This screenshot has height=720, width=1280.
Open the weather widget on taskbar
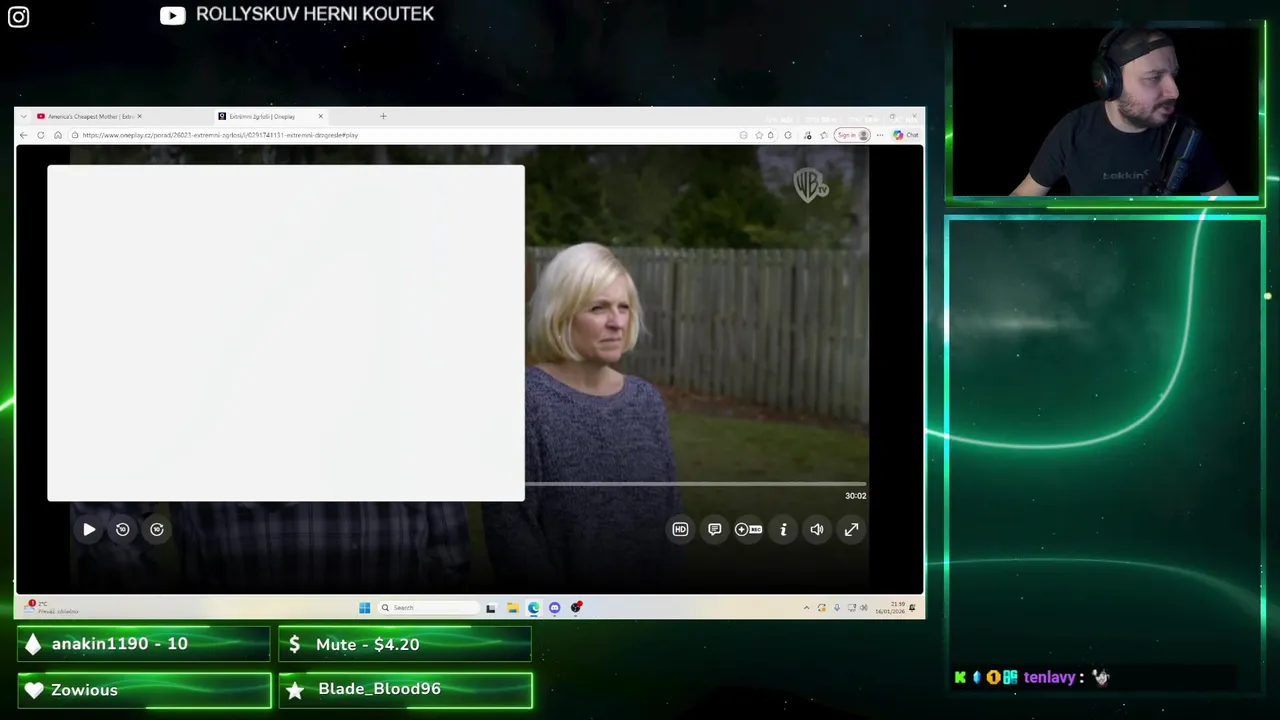pos(52,607)
